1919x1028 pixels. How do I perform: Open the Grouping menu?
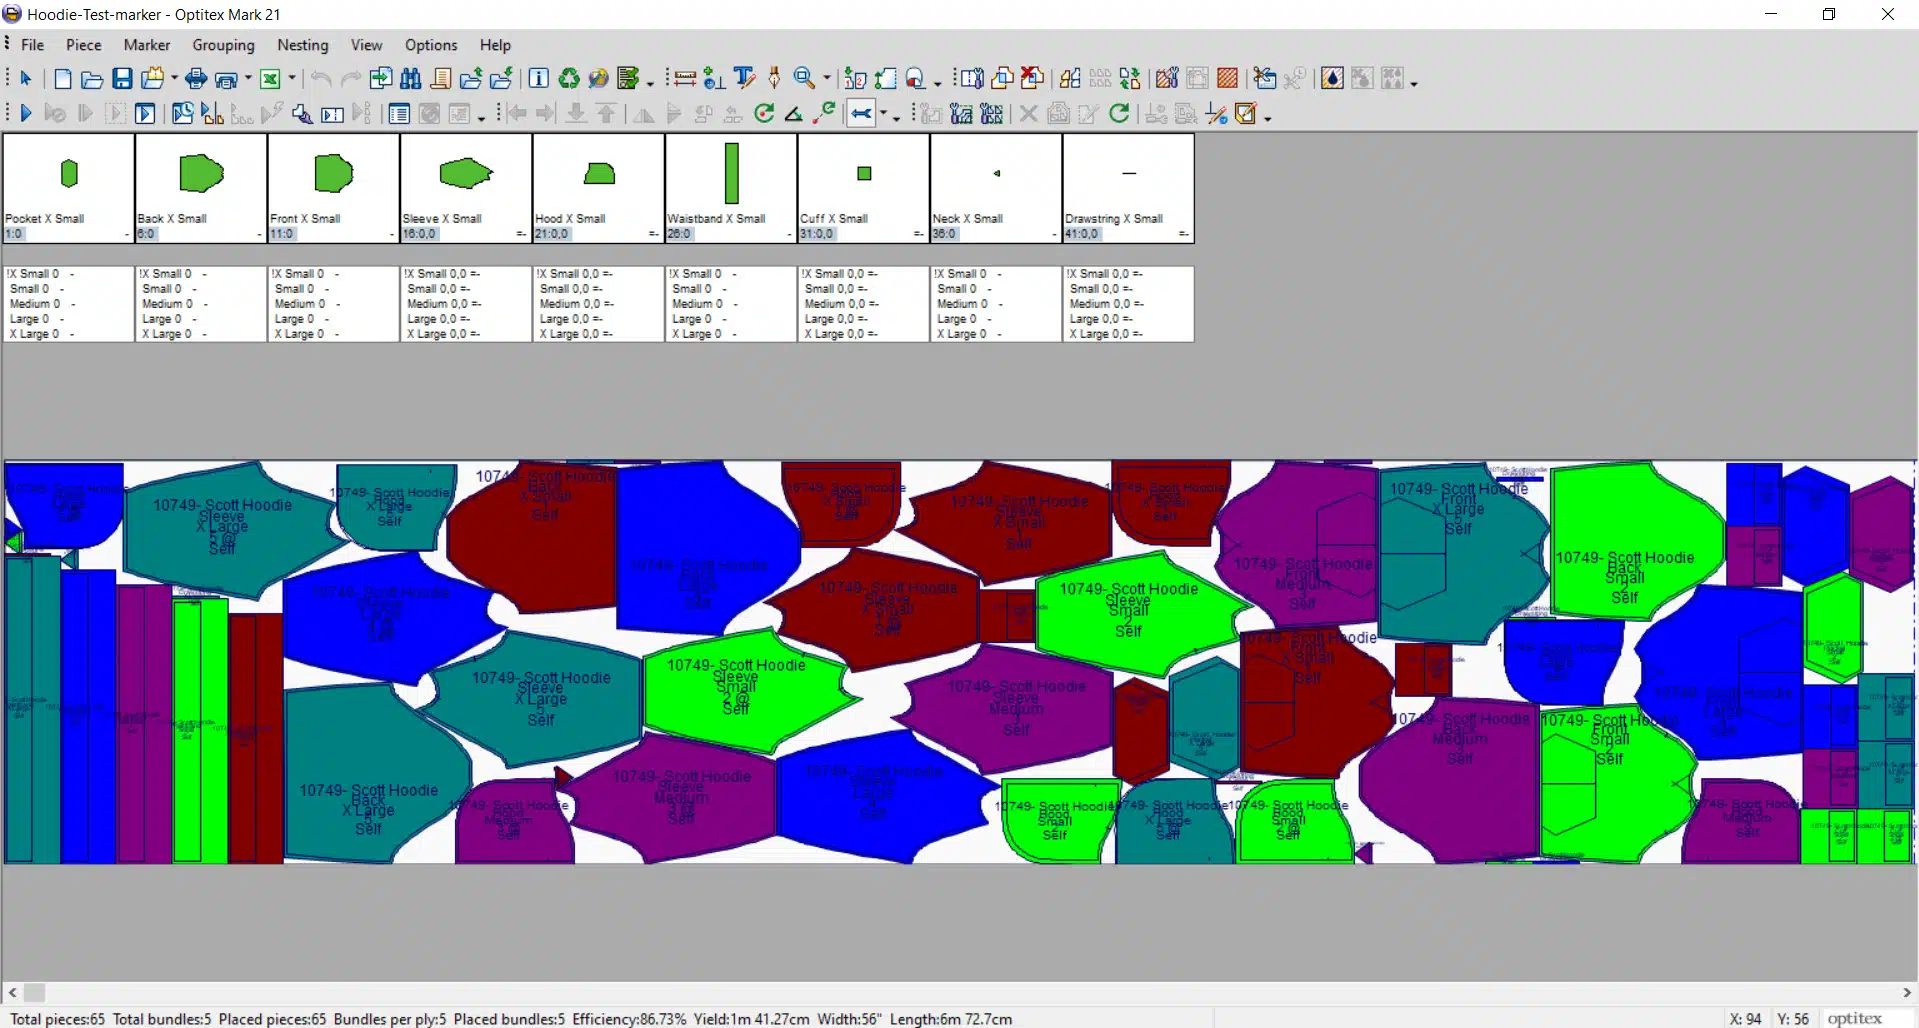(223, 45)
